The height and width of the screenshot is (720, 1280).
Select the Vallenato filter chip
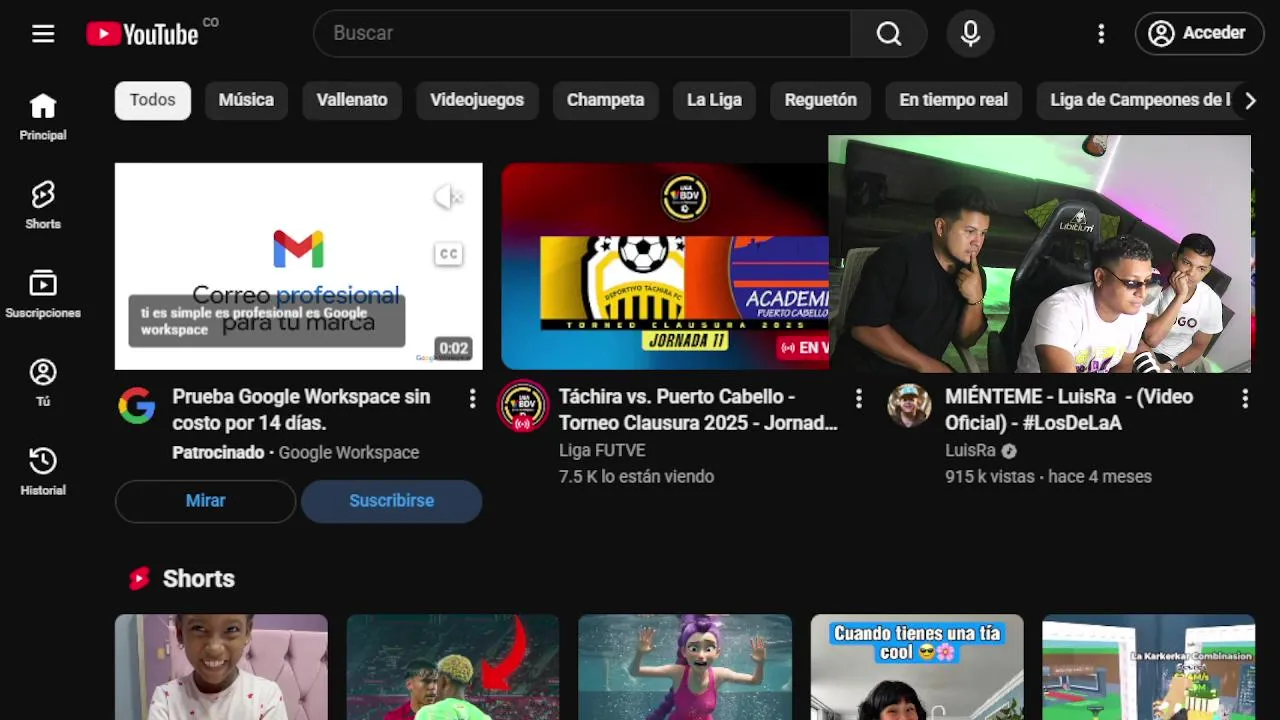point(352,100)
